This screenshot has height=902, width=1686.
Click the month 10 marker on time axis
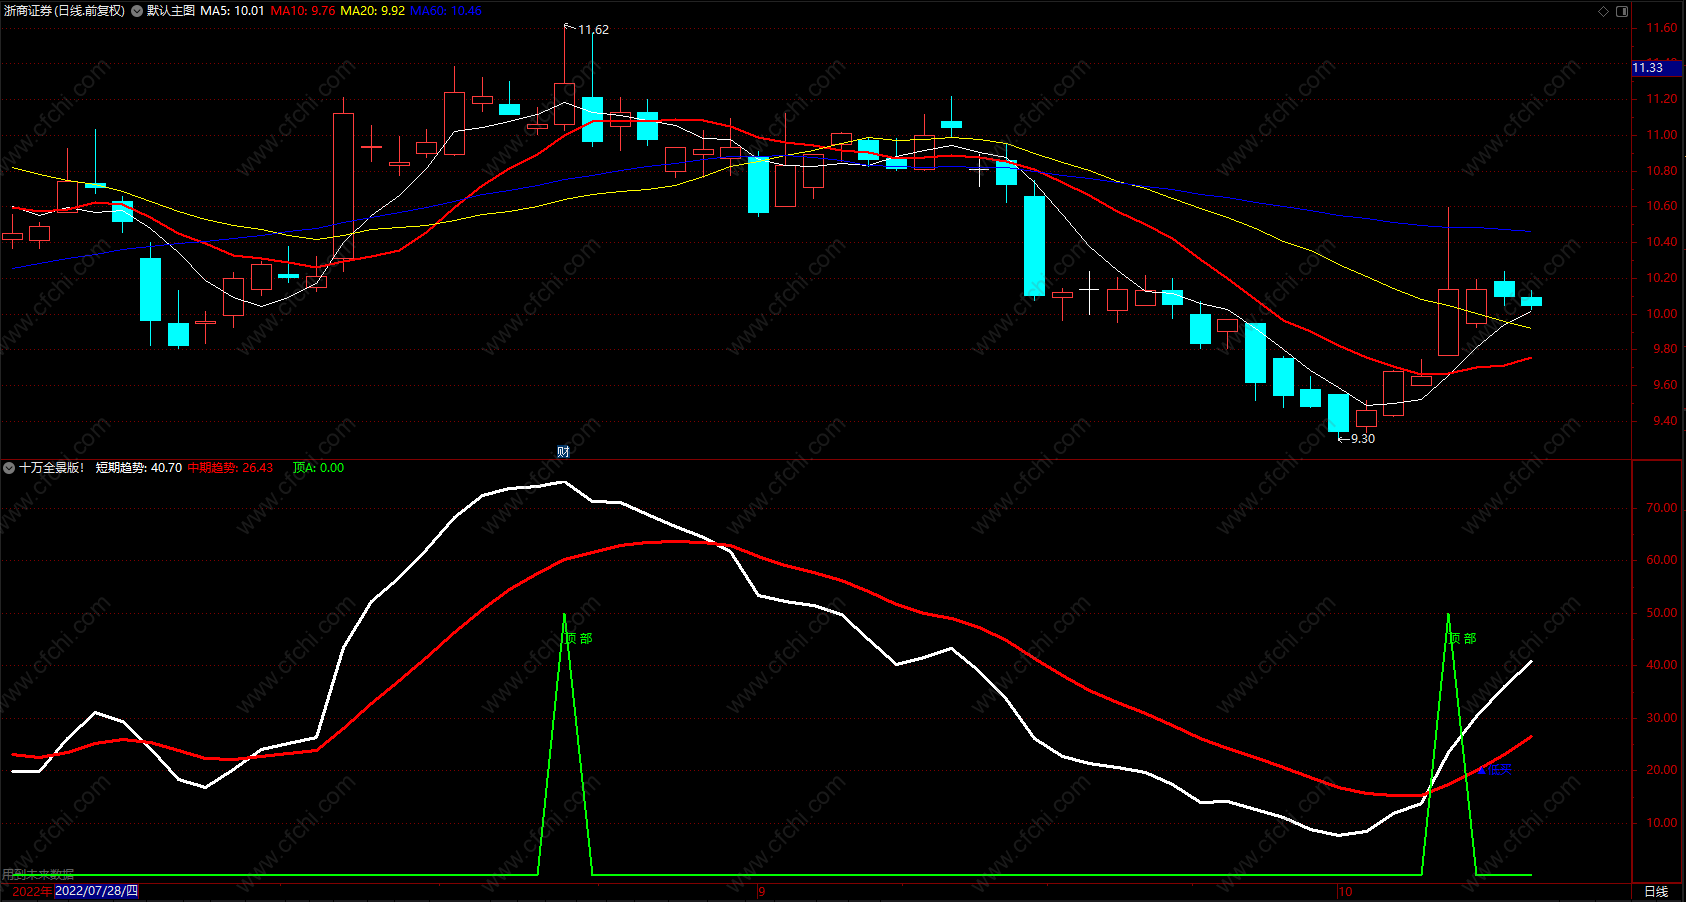1345,891
